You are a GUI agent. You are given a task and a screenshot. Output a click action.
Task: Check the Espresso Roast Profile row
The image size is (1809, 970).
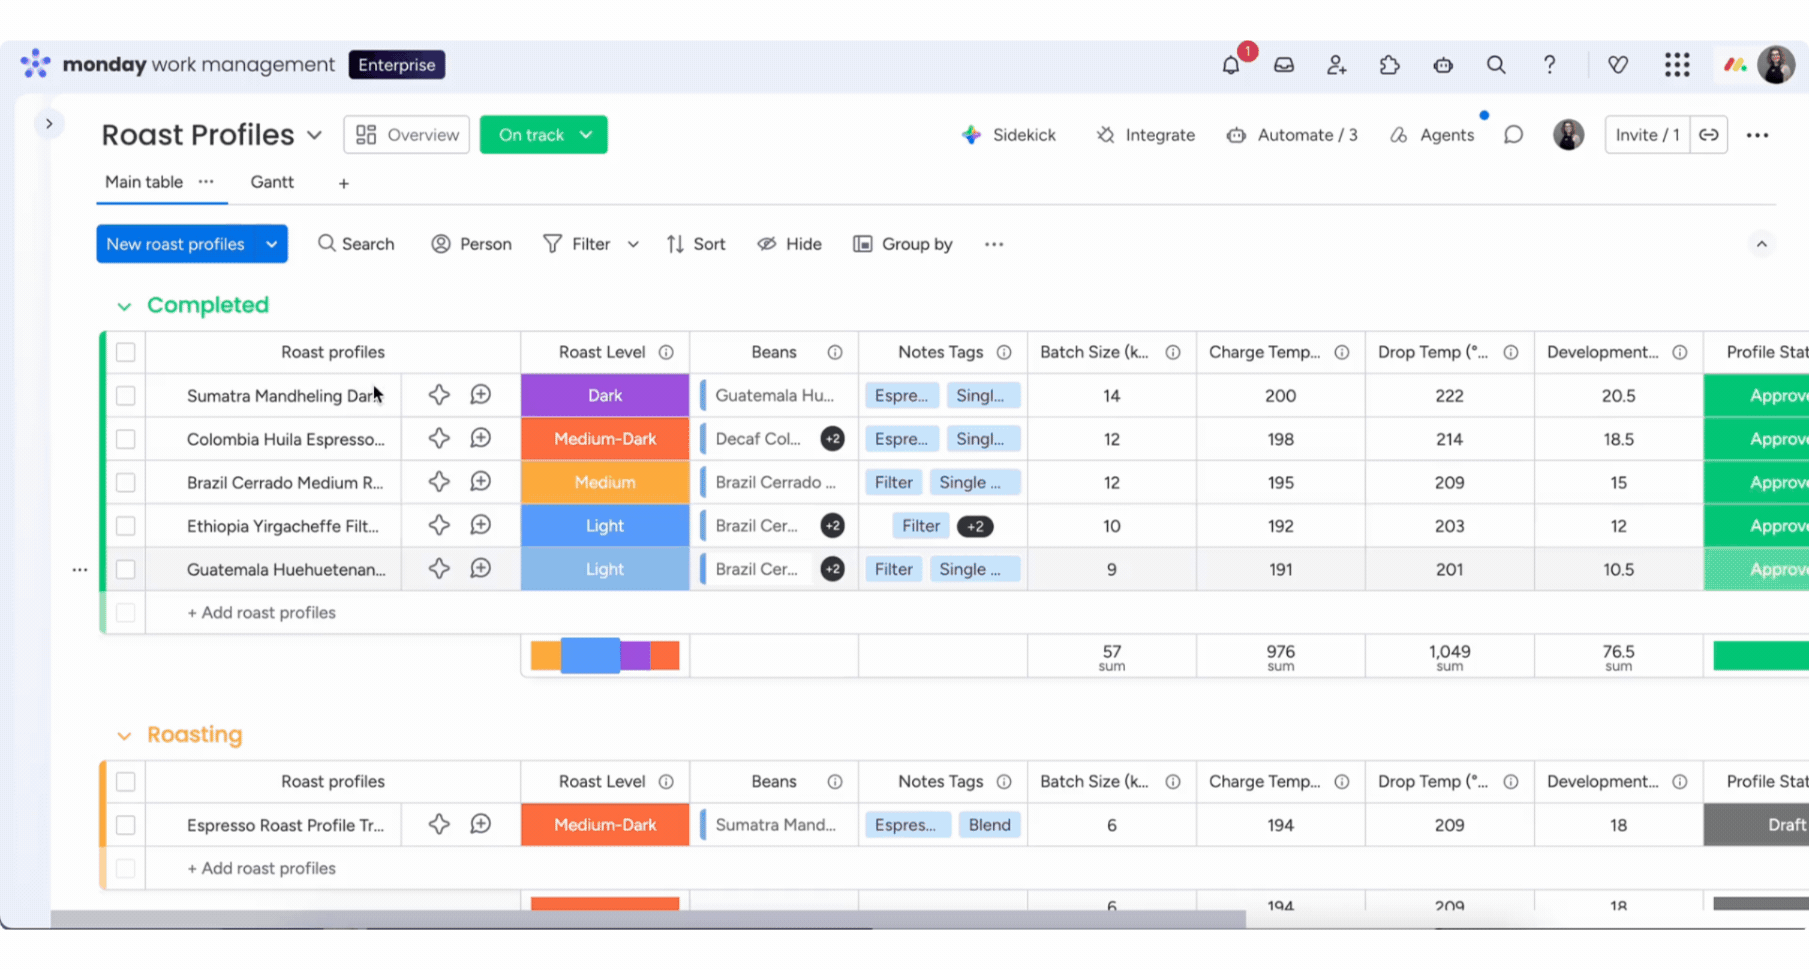[125, 825]
